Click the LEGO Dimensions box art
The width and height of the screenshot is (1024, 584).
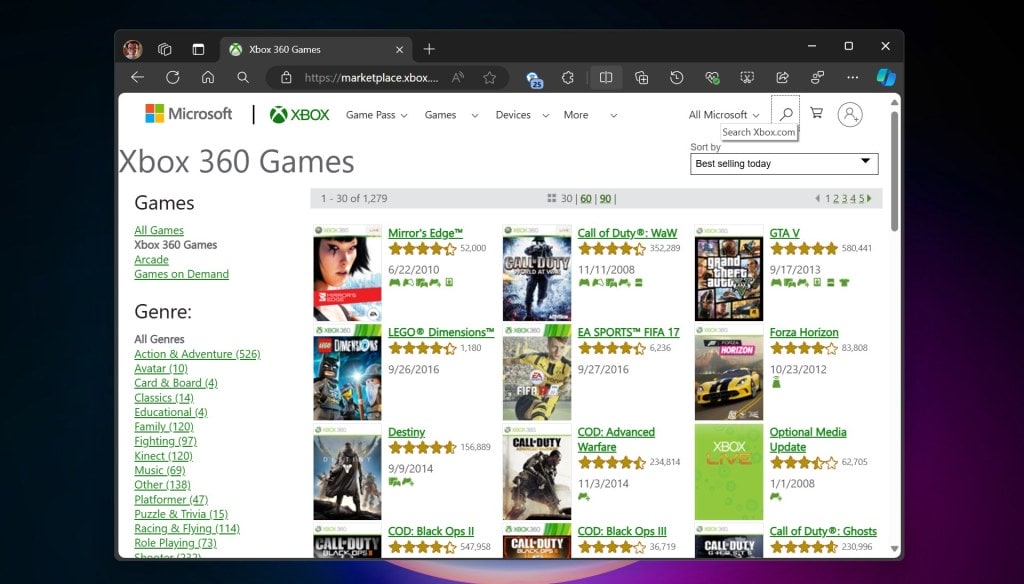[347, 372]
